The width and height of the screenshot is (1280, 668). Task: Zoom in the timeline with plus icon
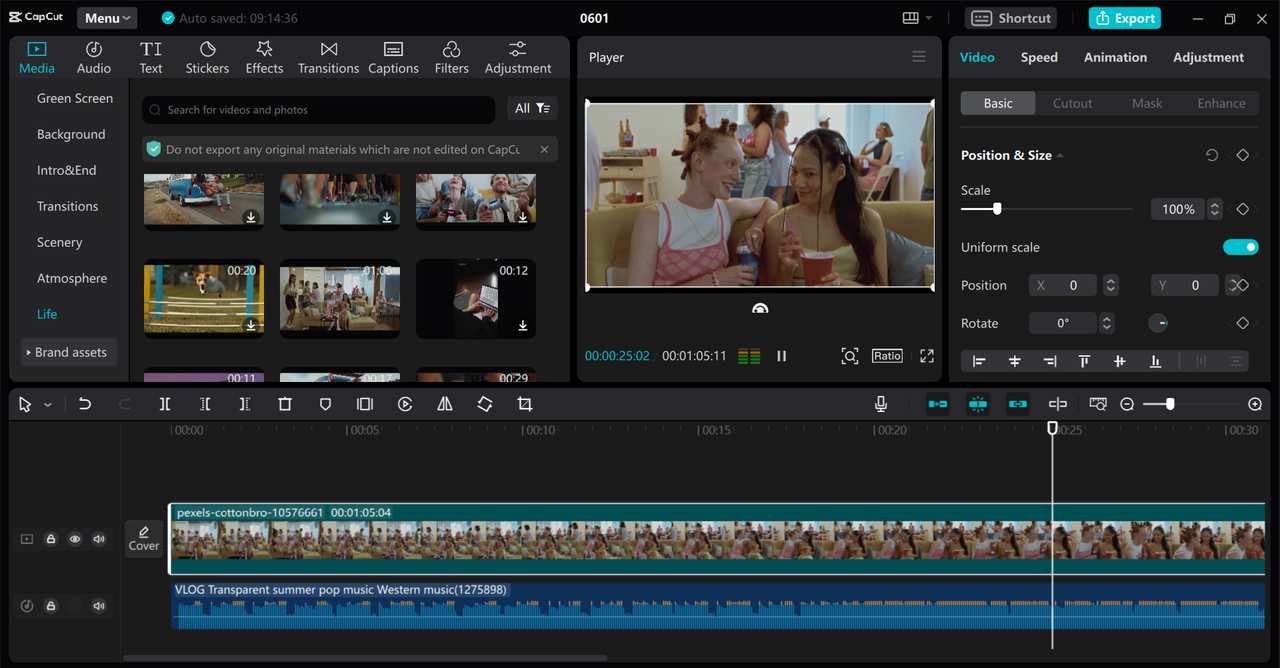pyautogui.click(x=1255, y=404)
